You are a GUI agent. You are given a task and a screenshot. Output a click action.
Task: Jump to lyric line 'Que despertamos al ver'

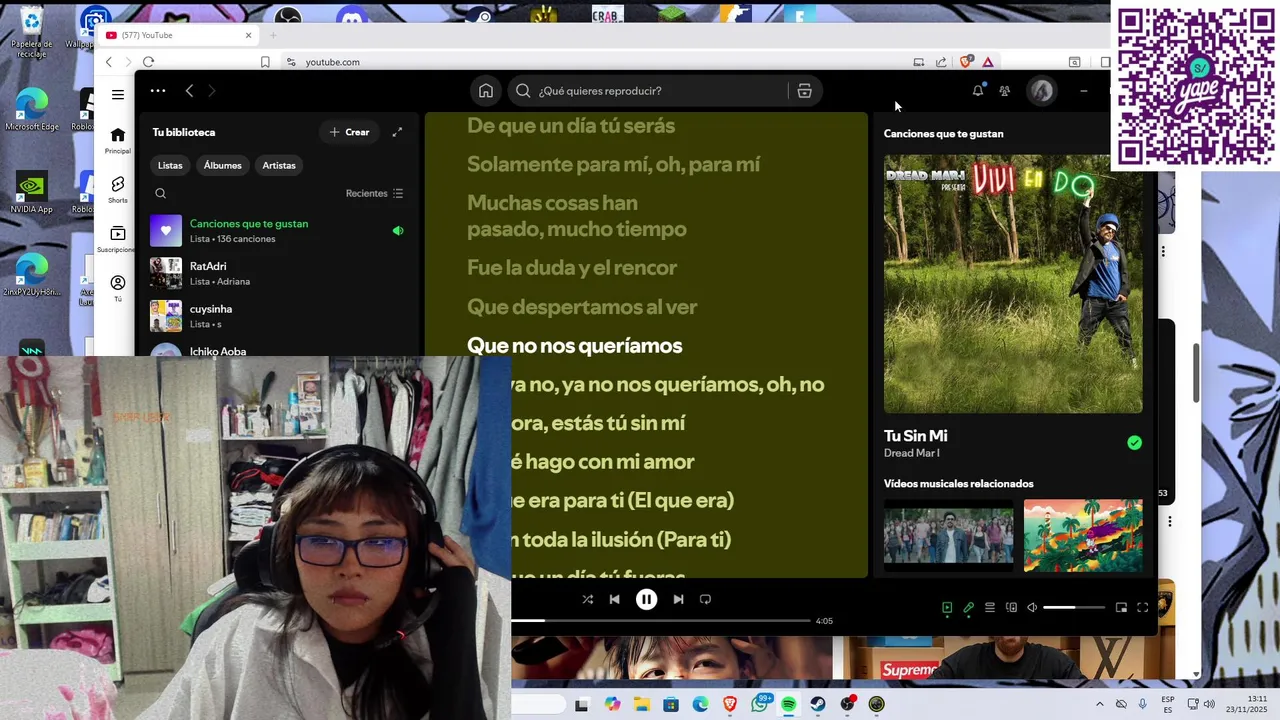pyautogui.click(x=582, y=307)
